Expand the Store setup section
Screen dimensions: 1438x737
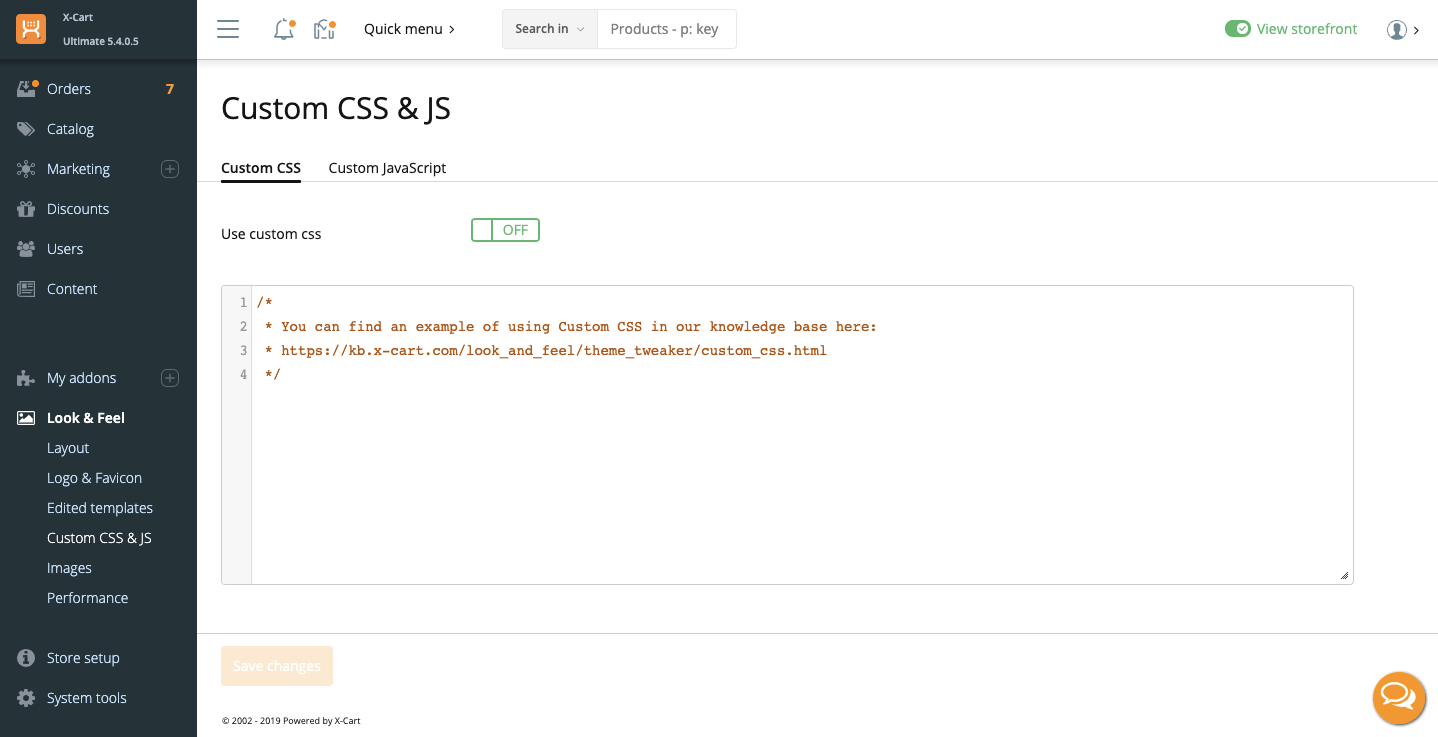click(x=83, y=658)
